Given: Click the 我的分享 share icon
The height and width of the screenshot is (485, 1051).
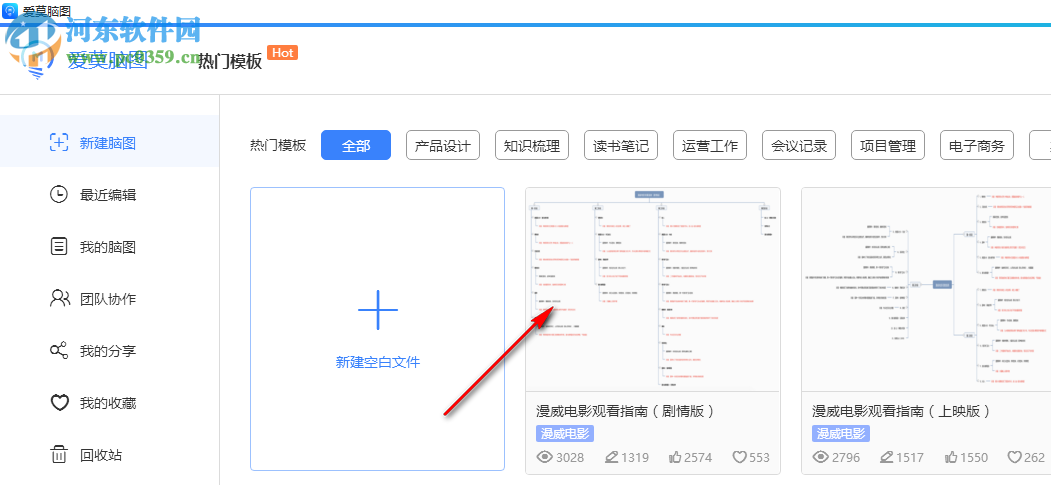Looking at the screenshot, I should (x=59, y=350).
